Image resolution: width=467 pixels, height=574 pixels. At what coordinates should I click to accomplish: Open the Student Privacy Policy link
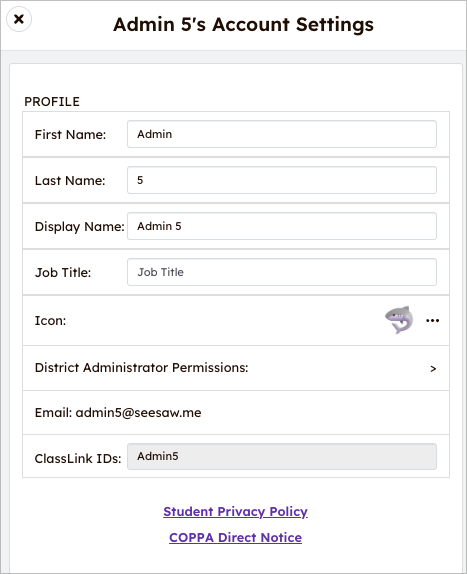coord(235,511)
